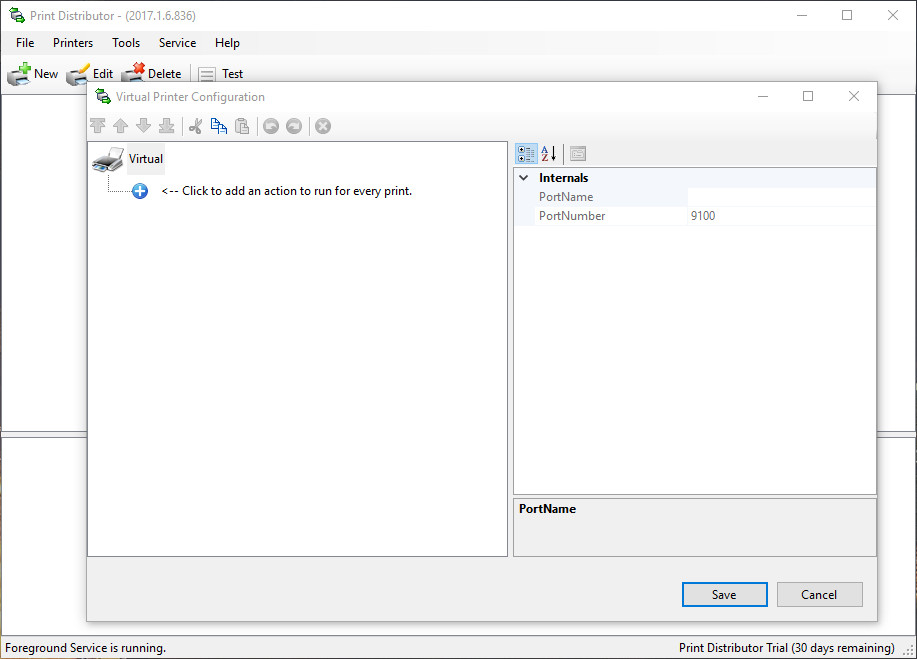This screenshot has height=659, width=917.
Task: Click the Cancel button
Action: [819, 595]
